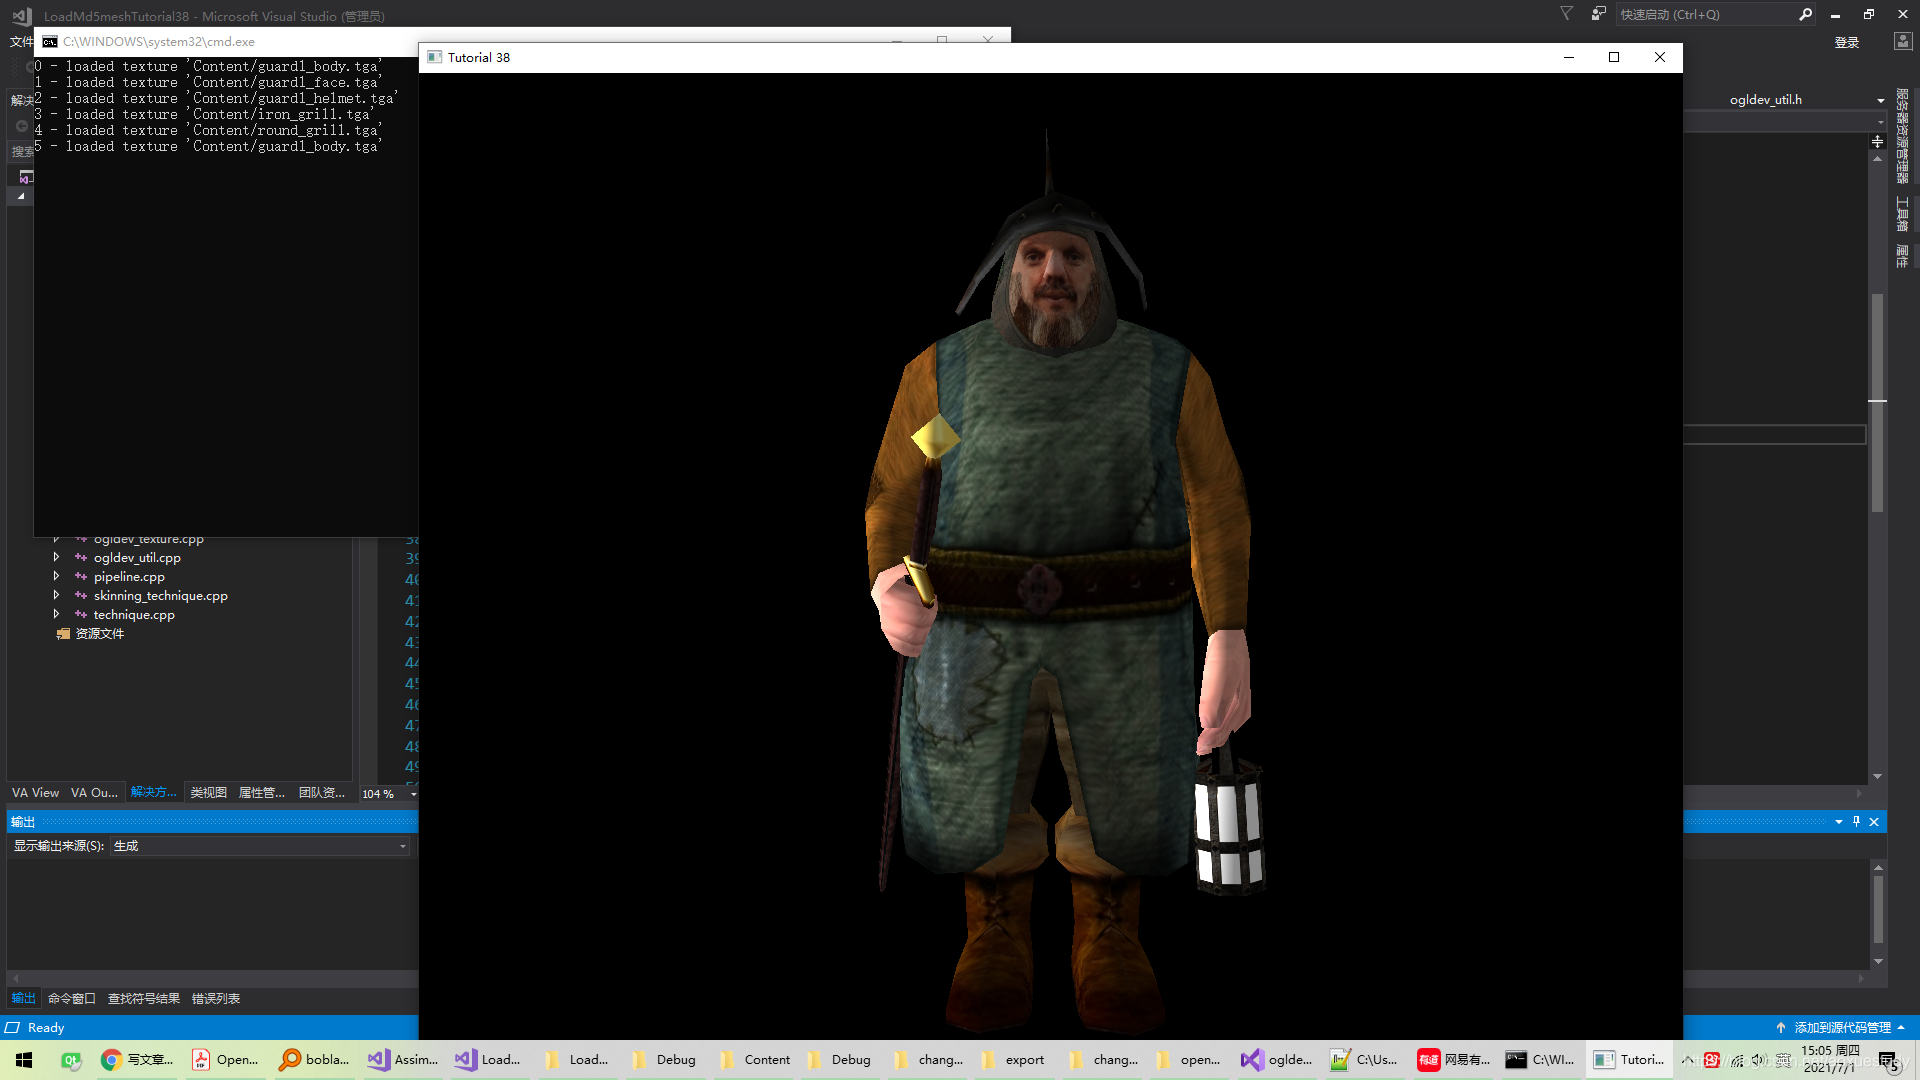Pin the 输出 output panel
The width and height of the screenshot is (1920, 1080).
1856,821
